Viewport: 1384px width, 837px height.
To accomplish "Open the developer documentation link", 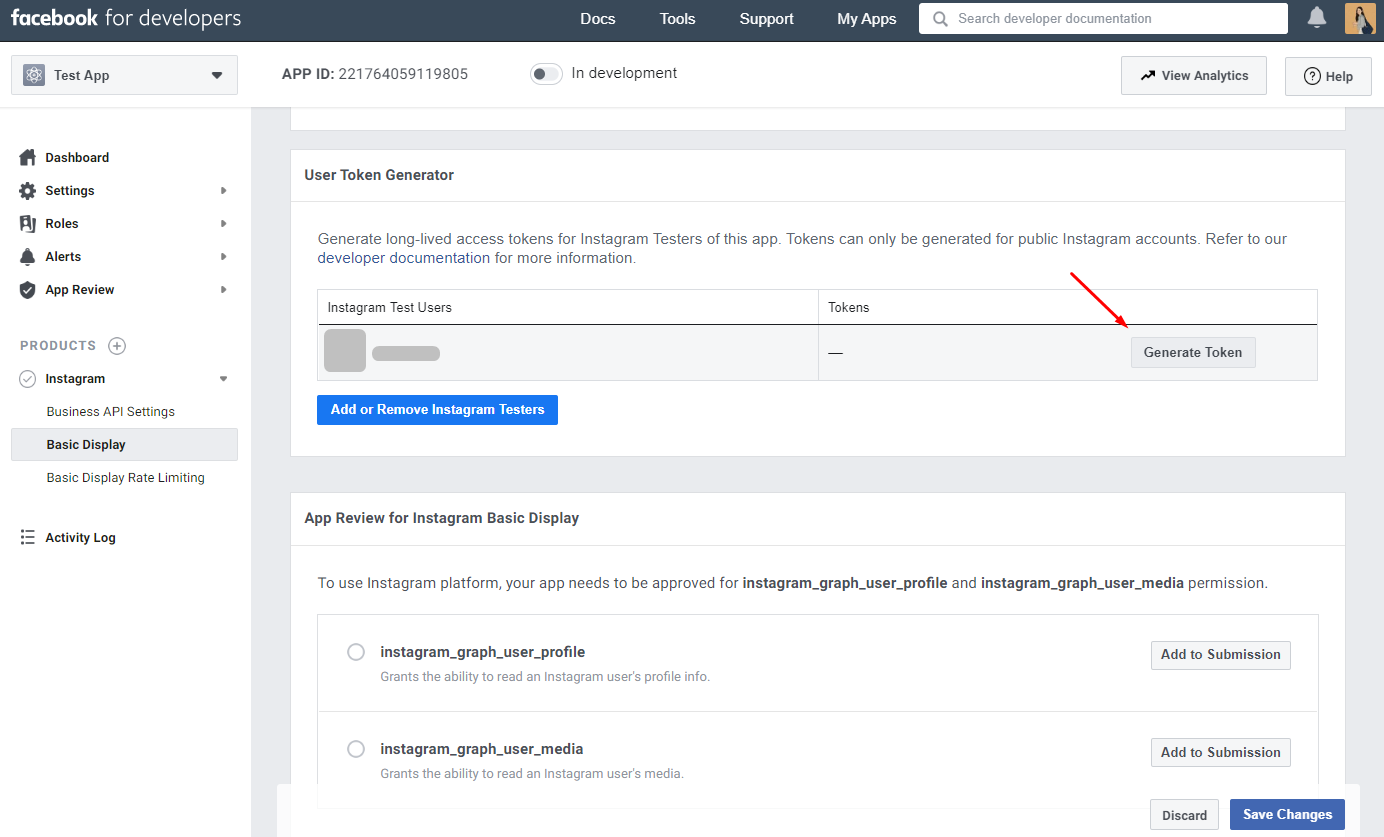I will [x=404, y=258].
